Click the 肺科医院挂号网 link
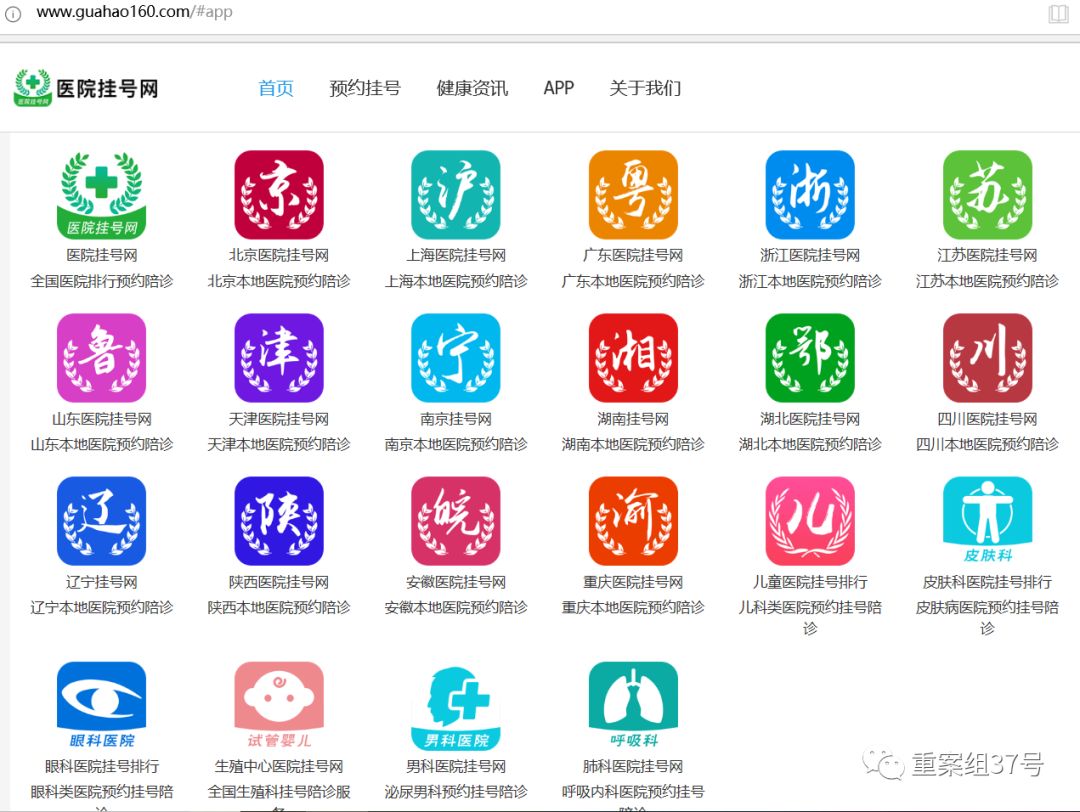 [x=633, y=766]
